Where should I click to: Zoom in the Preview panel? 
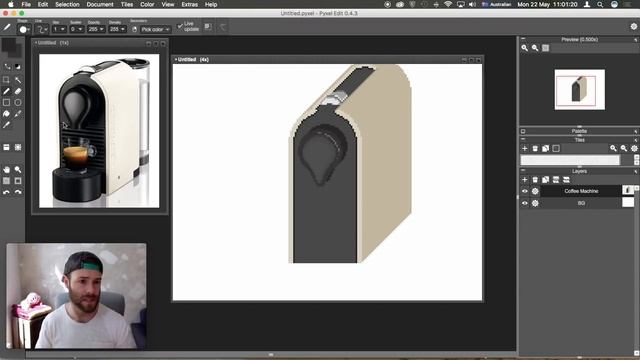click(524, 48)
